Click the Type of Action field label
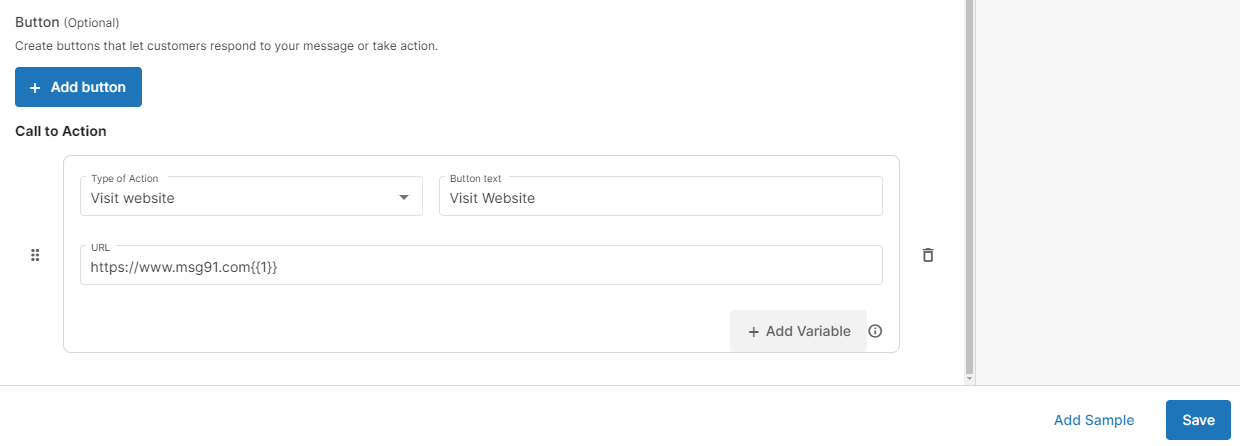This screenshot has width=1240, height=446. click(125, 178)
